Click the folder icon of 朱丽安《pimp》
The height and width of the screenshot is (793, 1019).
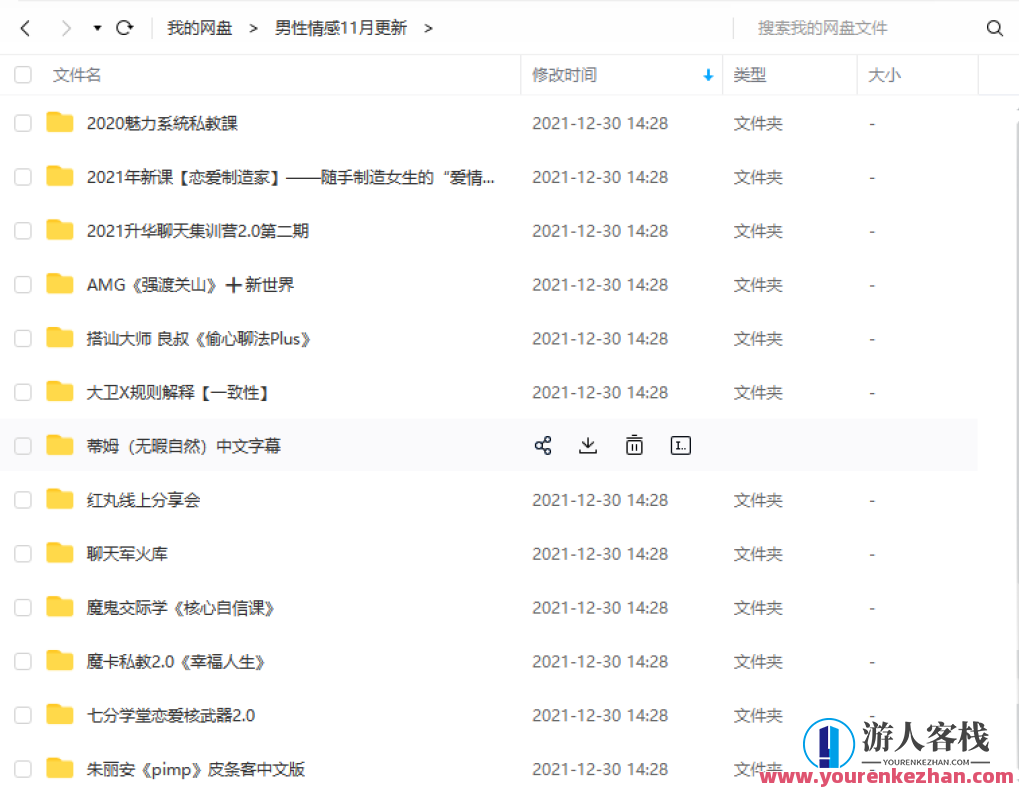pos(60,768)
